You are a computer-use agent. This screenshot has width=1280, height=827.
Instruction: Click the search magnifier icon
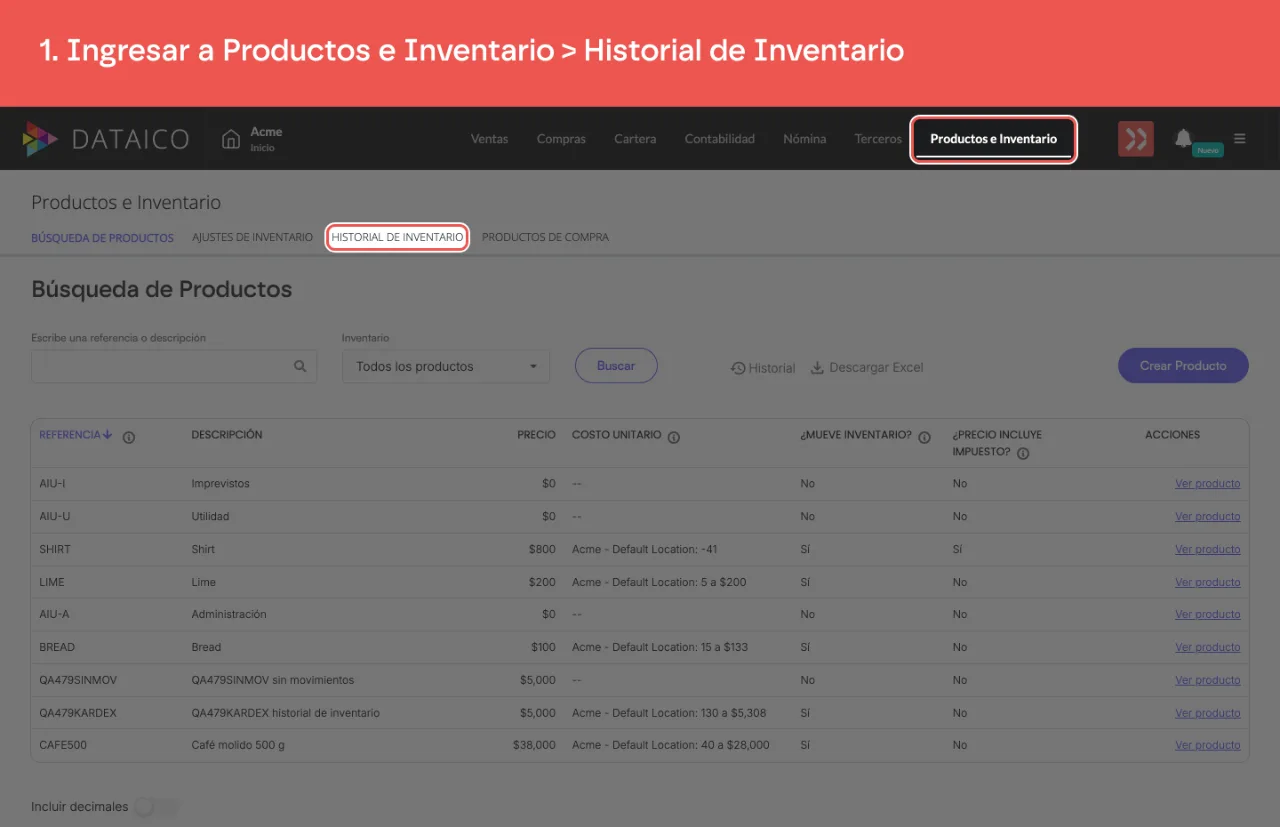pyautogui.click(x=300, y=366)
